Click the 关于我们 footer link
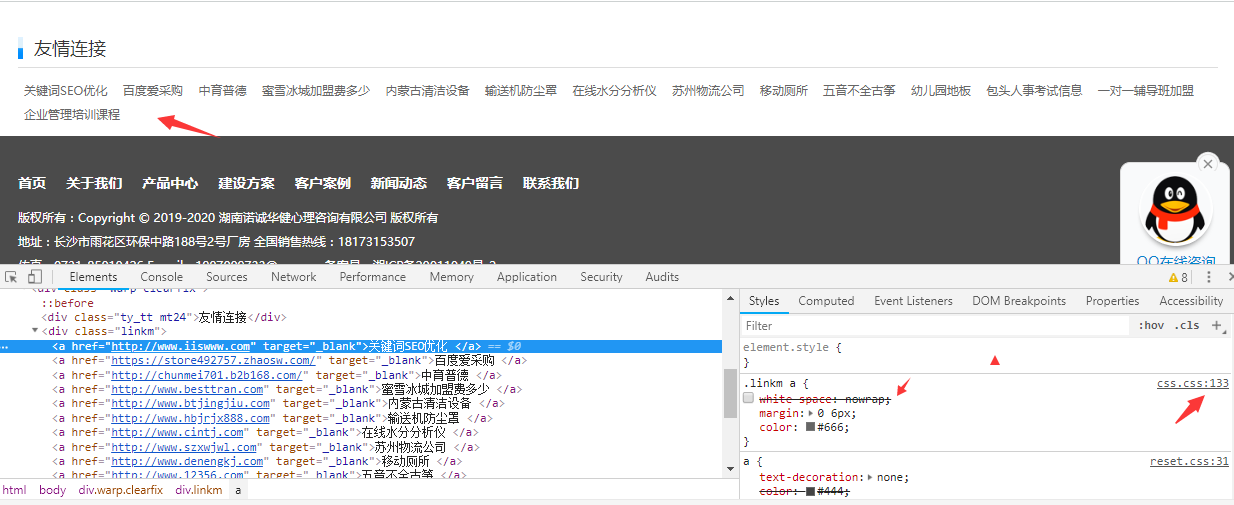 (94, 183)
